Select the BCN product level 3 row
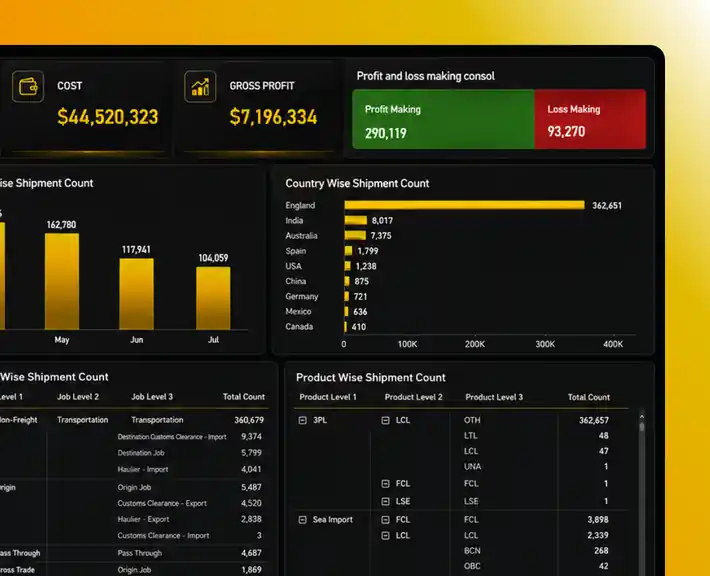This screenshot has height=576, width=710. click(x=472, y=551)
